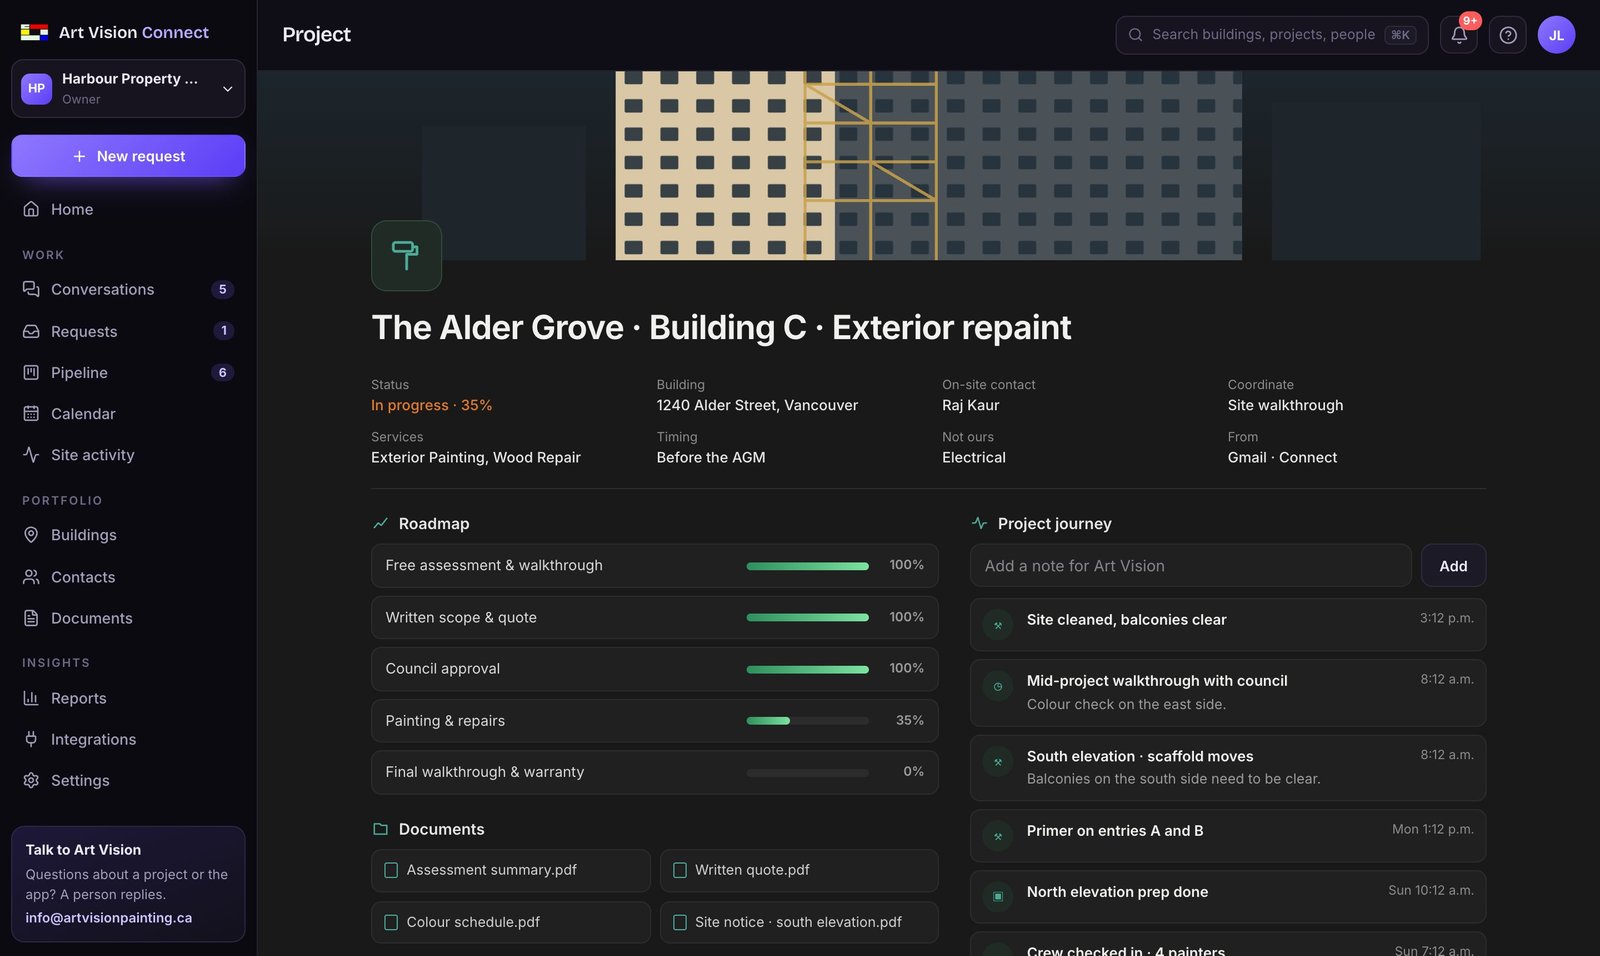Click the search magnifier icon
This screenshot has width=1600, height=956.
1136,35
